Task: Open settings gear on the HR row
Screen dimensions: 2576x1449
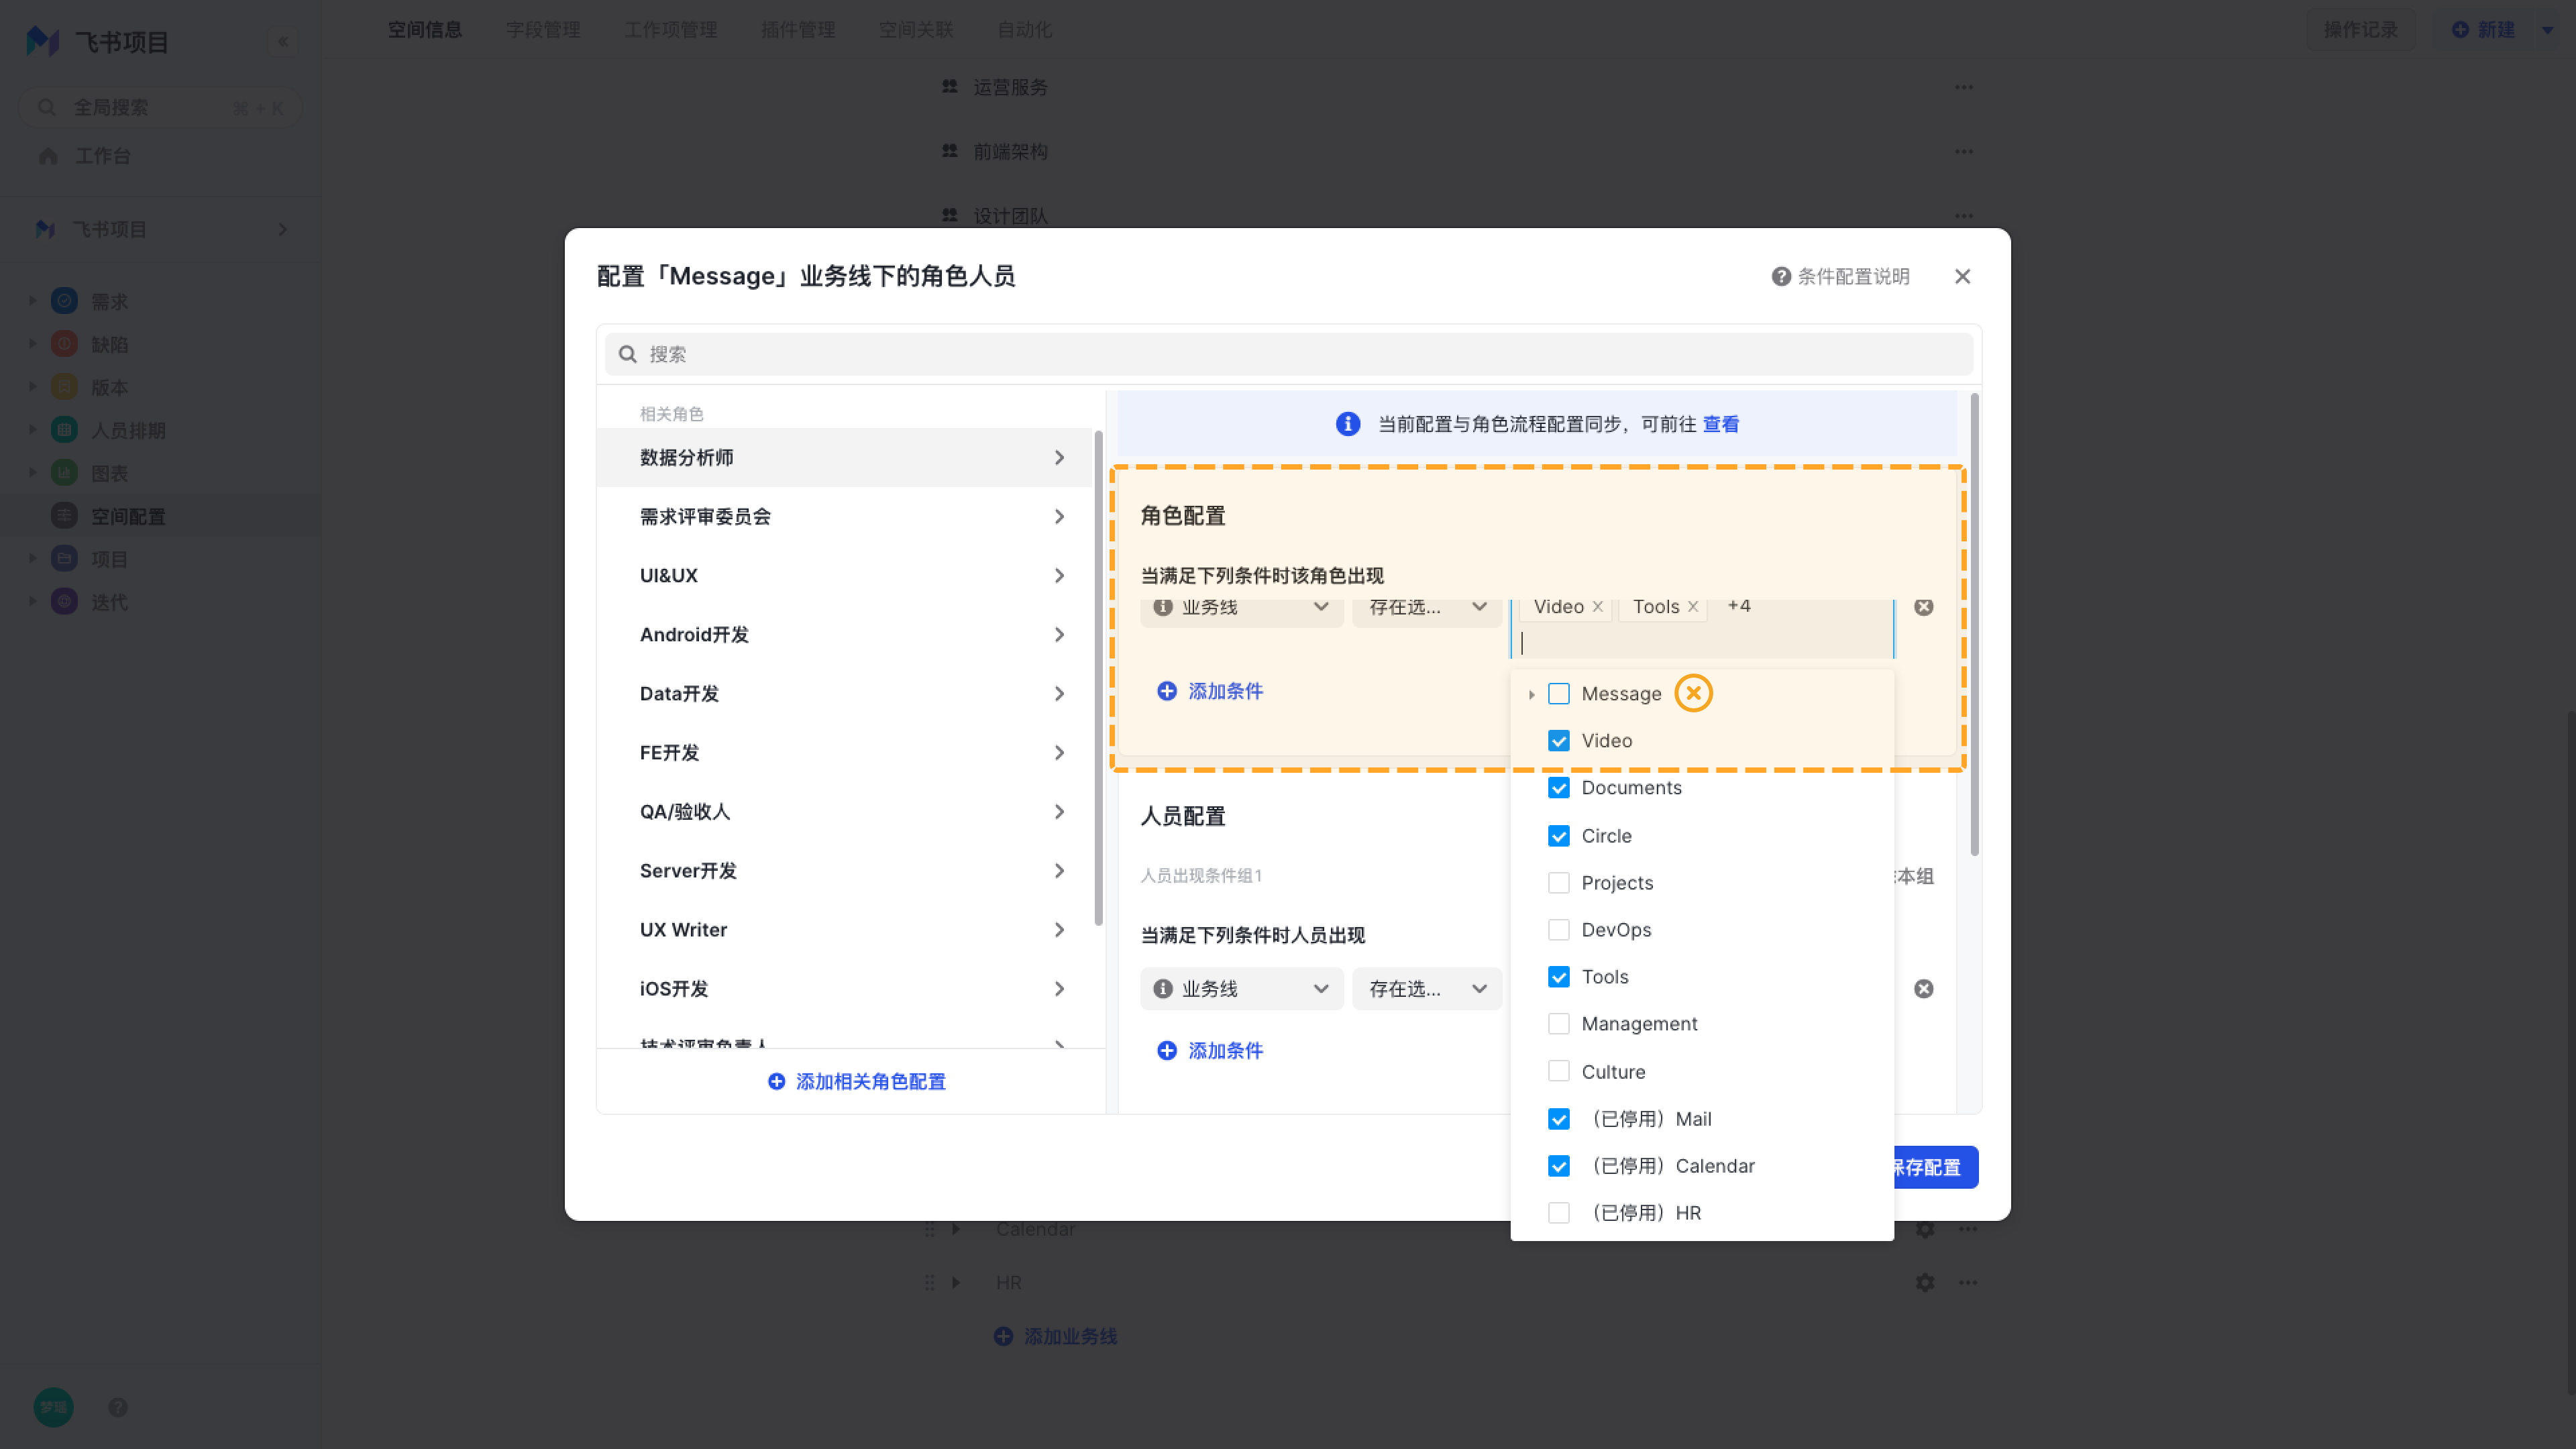Action: 1925,1282
